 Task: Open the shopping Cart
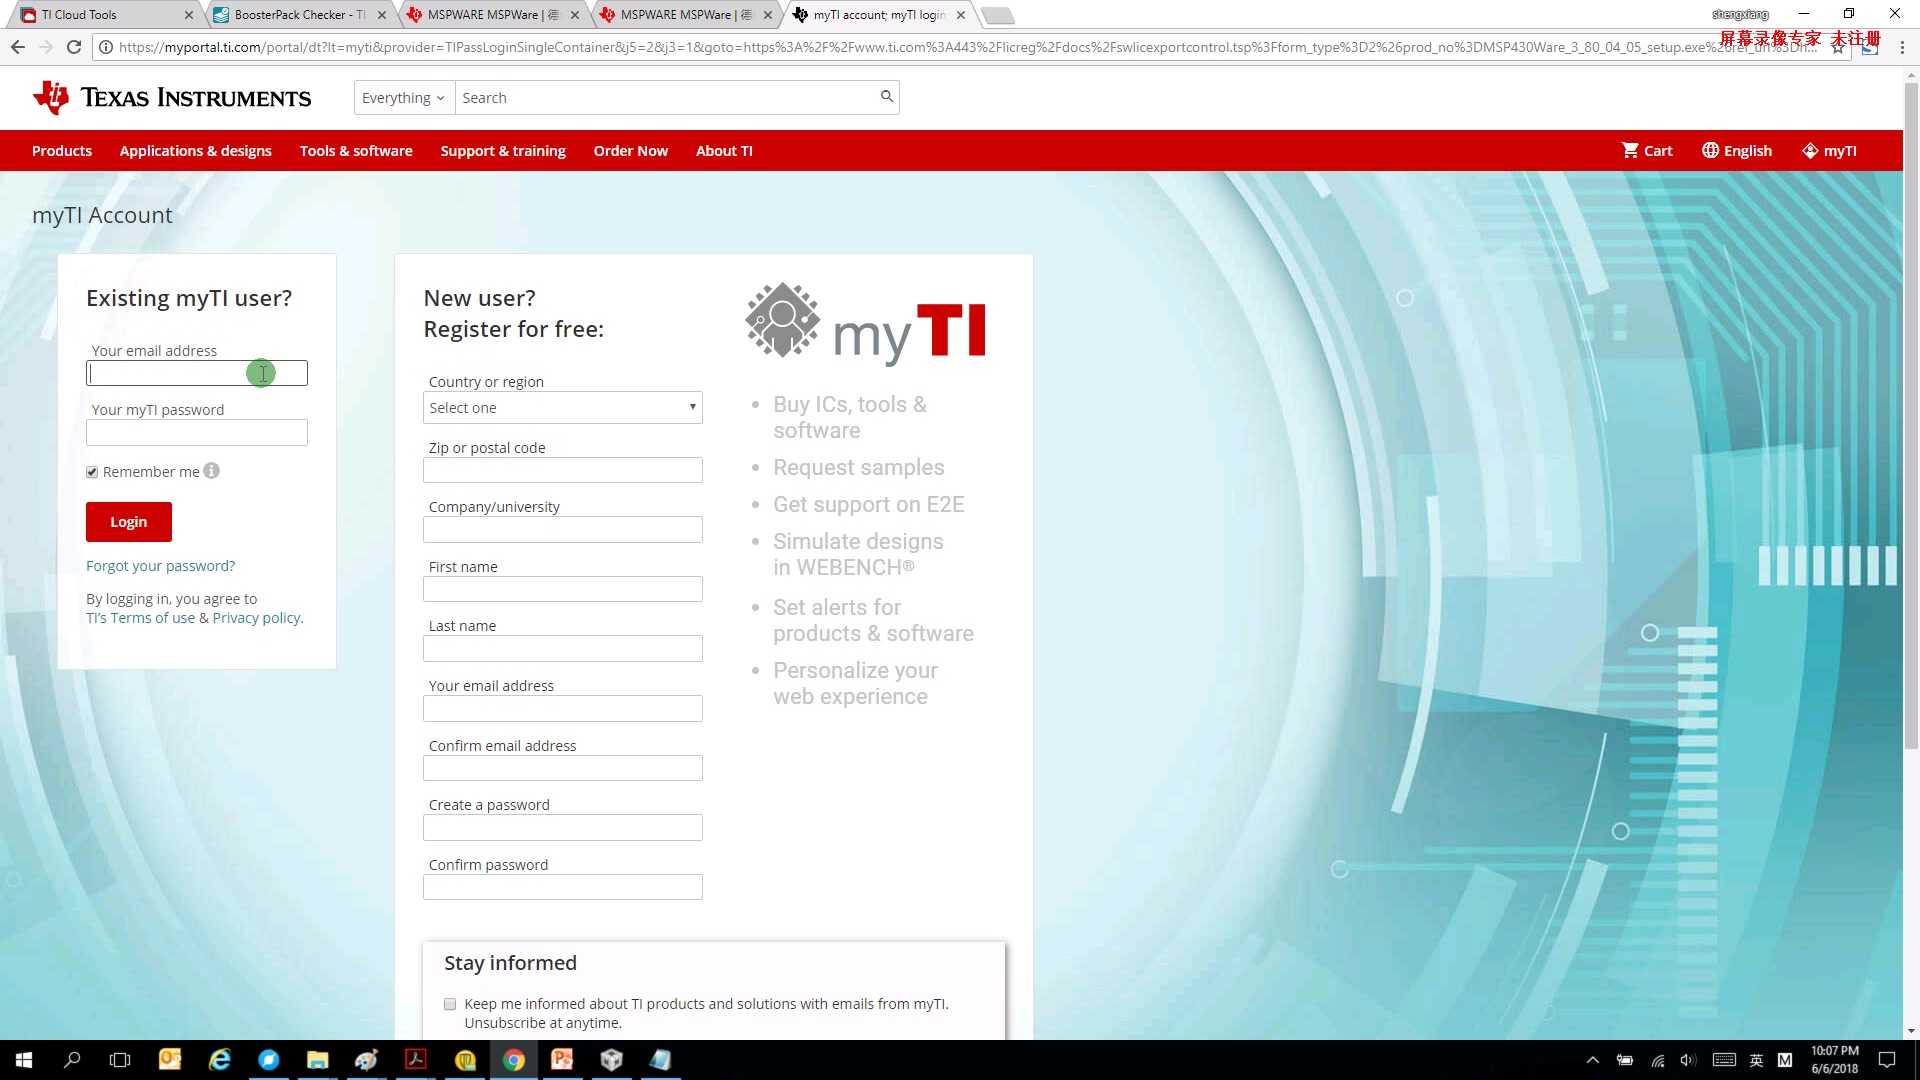coord(1647,150)
